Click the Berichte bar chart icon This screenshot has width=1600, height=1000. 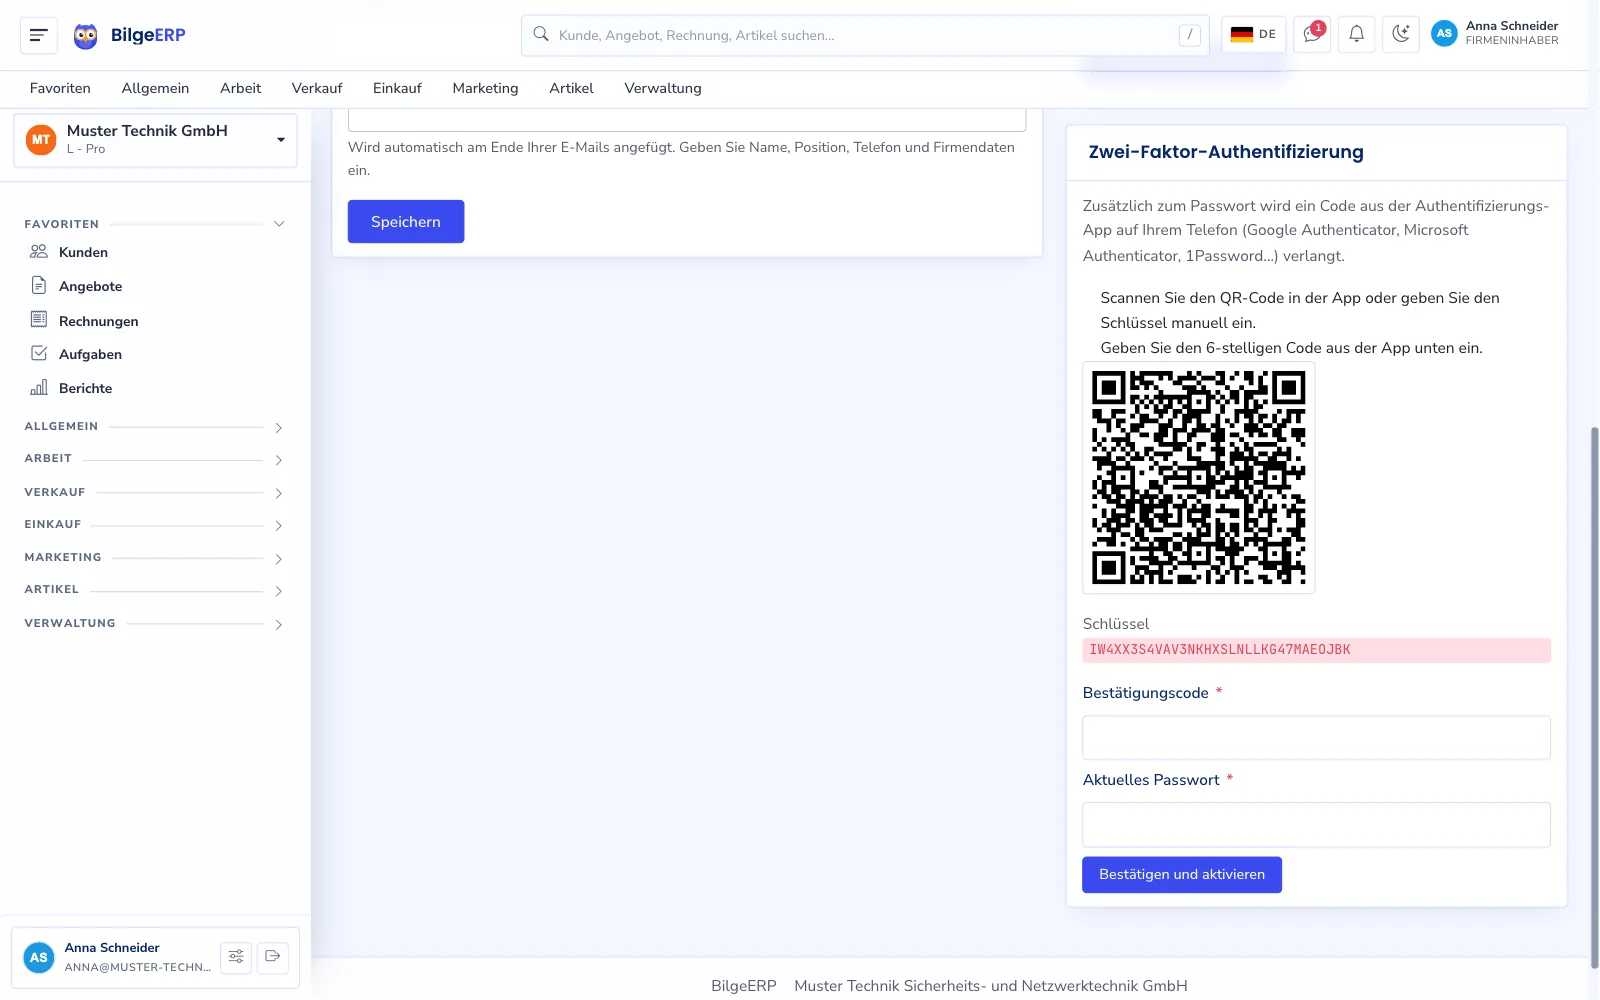pos(39,388)
